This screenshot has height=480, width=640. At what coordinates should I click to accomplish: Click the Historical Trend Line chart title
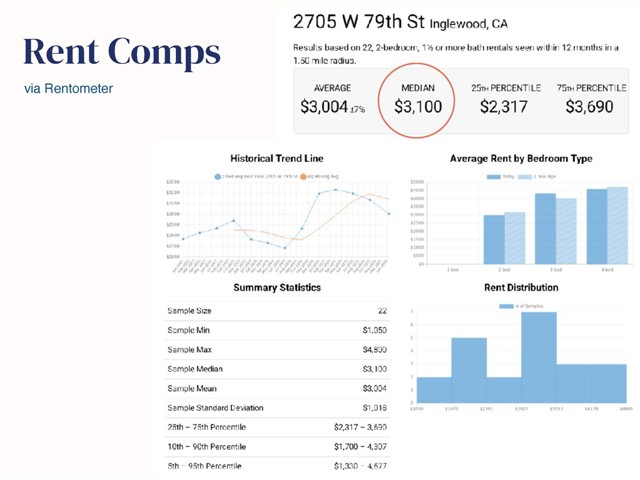(x=277, y=158)
